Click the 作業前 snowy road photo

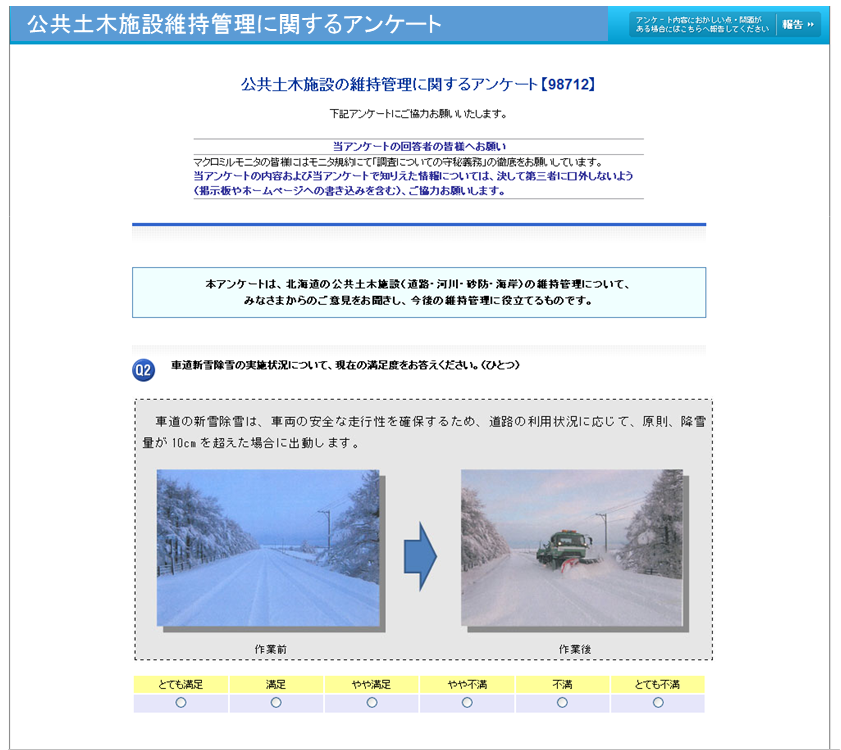[268, 548]
